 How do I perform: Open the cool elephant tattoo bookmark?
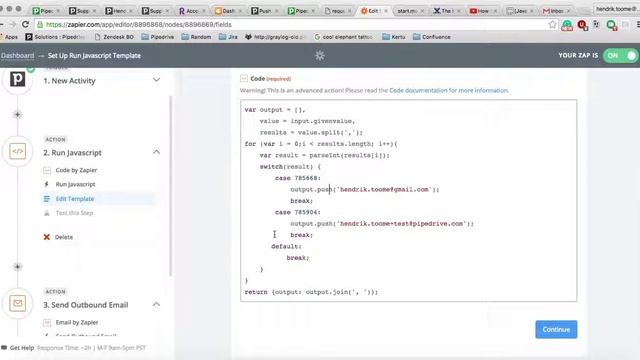[x=343, y=37]
